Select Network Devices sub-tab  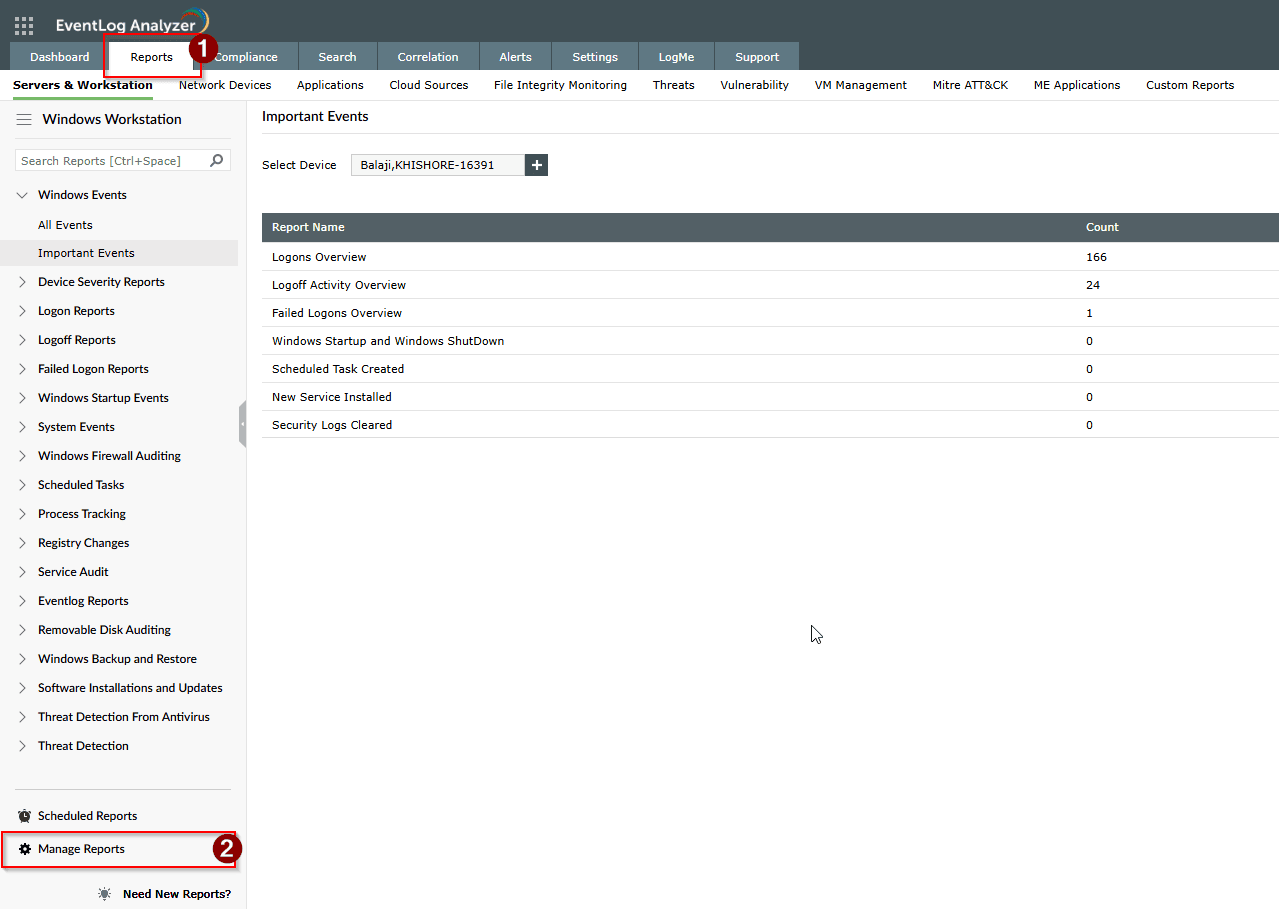click(x=225, y=85)
